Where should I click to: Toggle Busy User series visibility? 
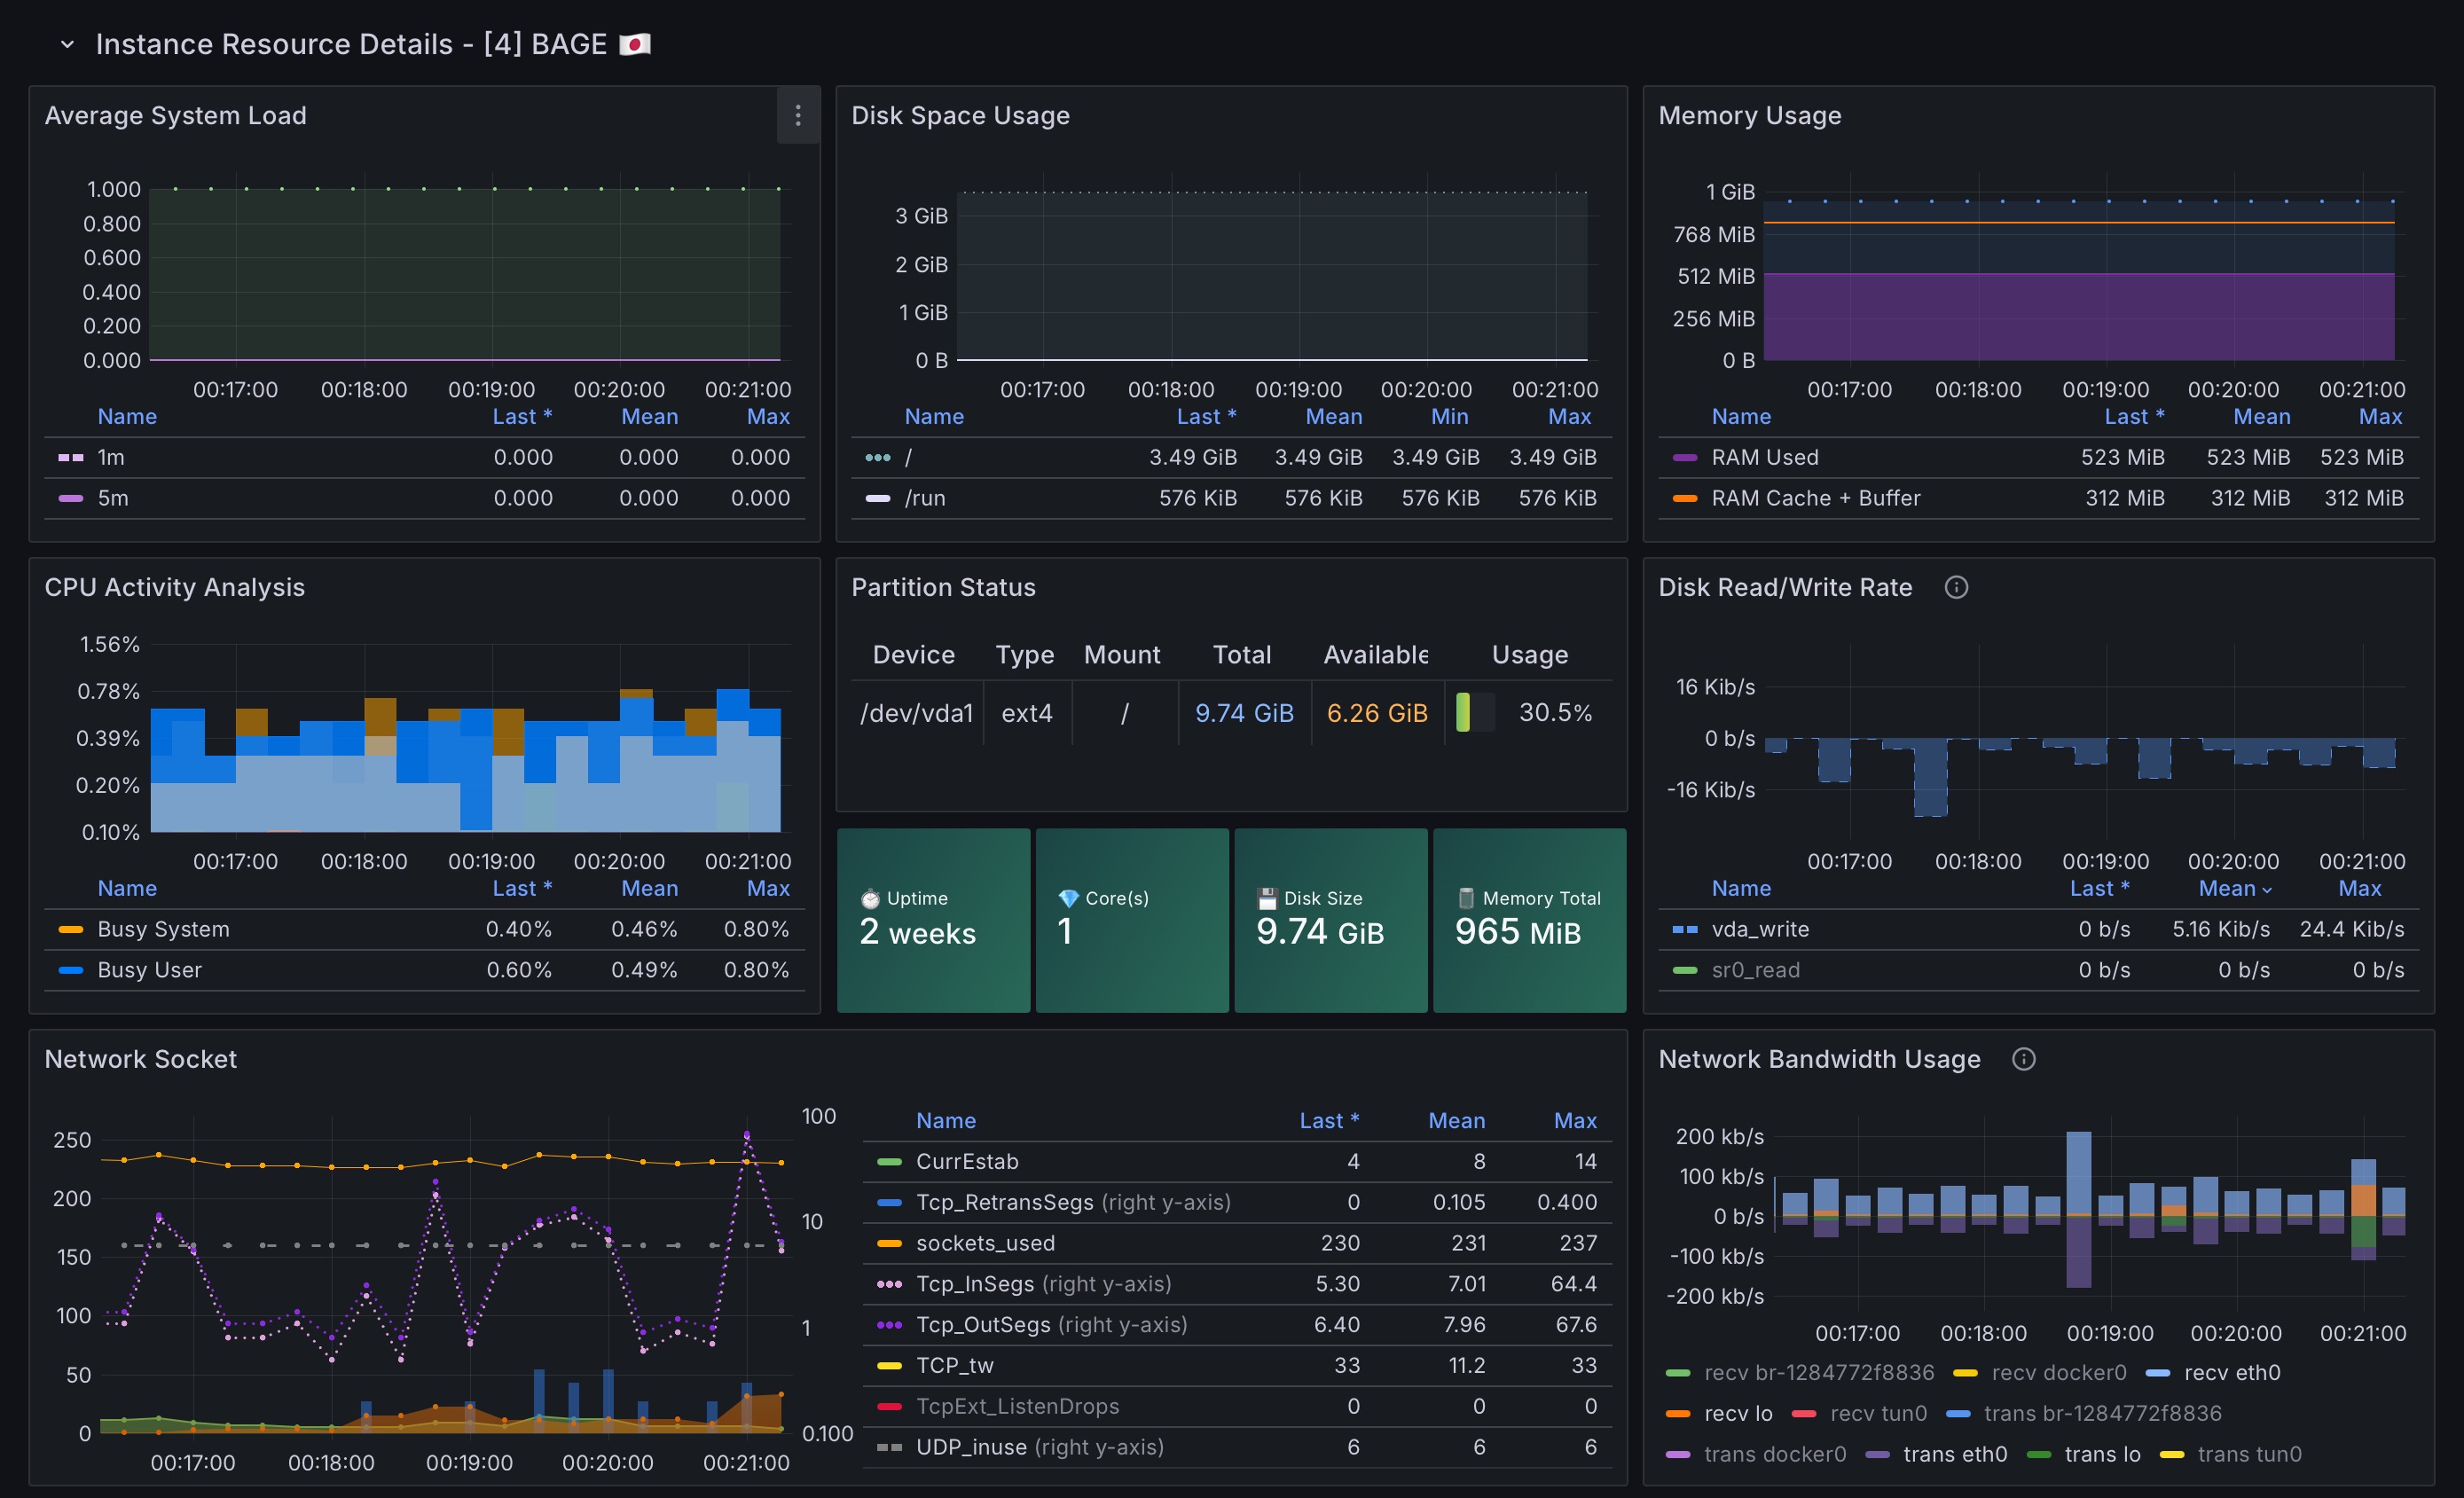tap(149, 970)
